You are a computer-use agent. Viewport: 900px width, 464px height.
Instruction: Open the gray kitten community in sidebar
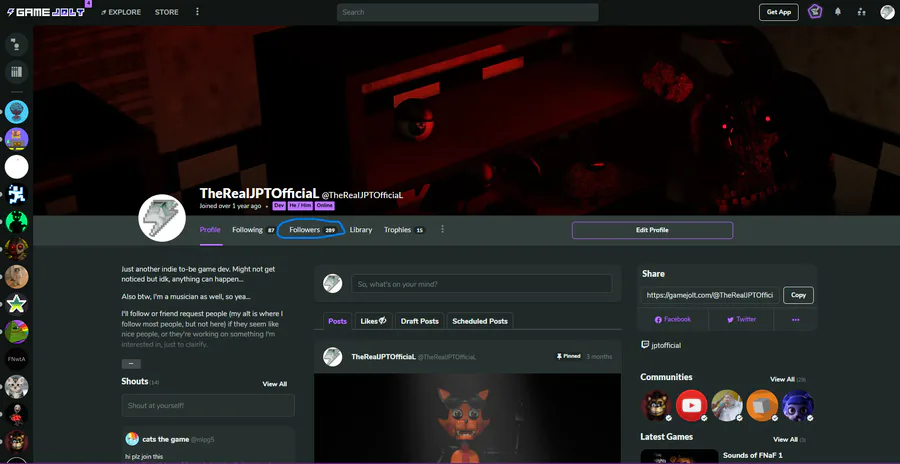[x=17, y=387]
